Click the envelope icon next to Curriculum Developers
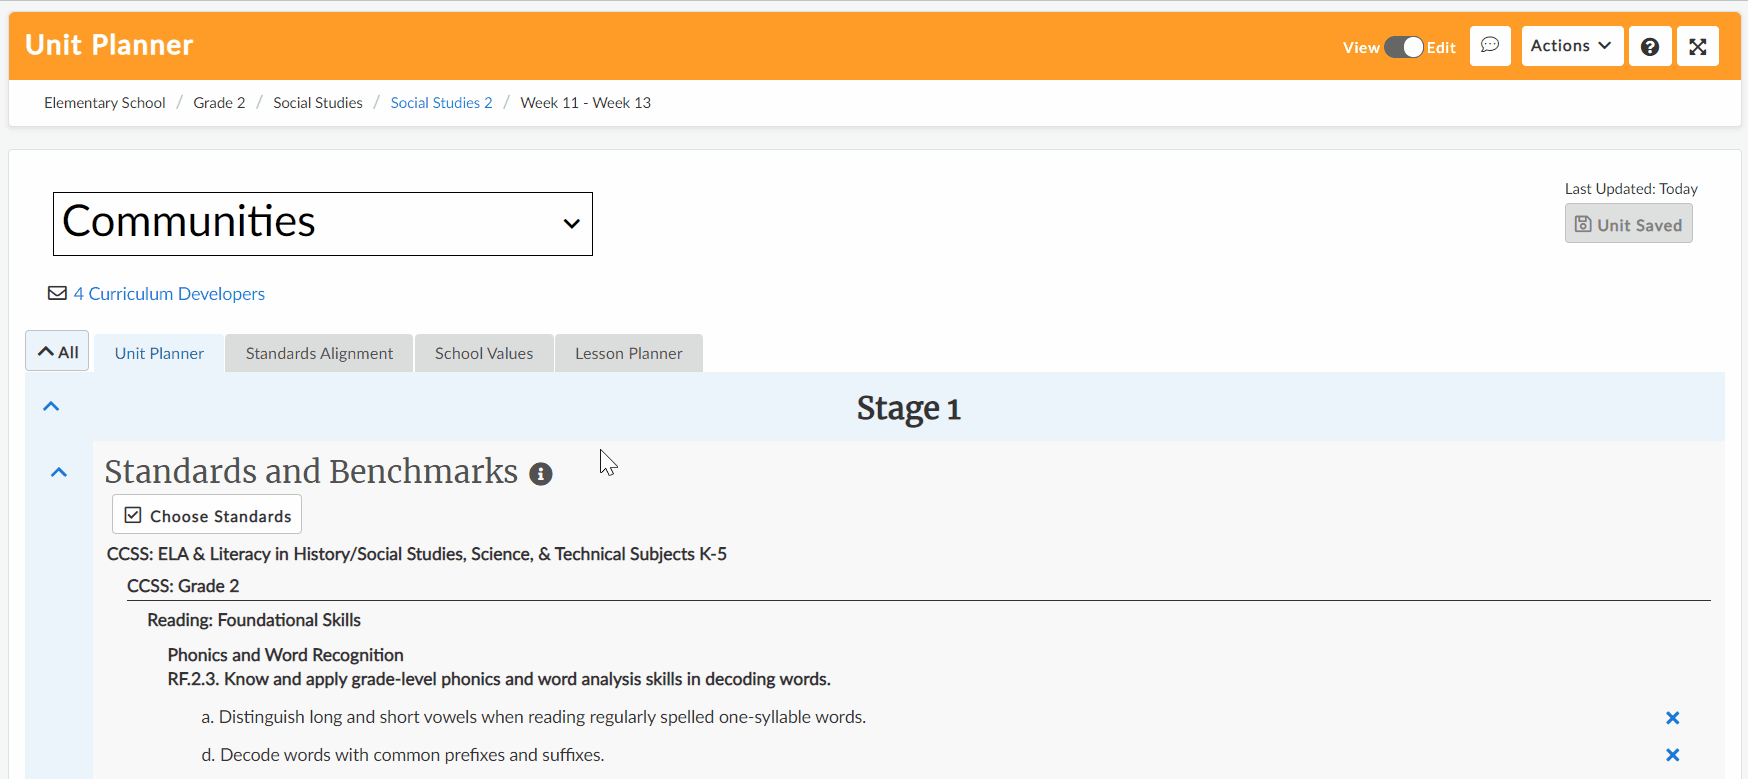Viewport: 1748px width, 779px height. (x=58, y=293)
